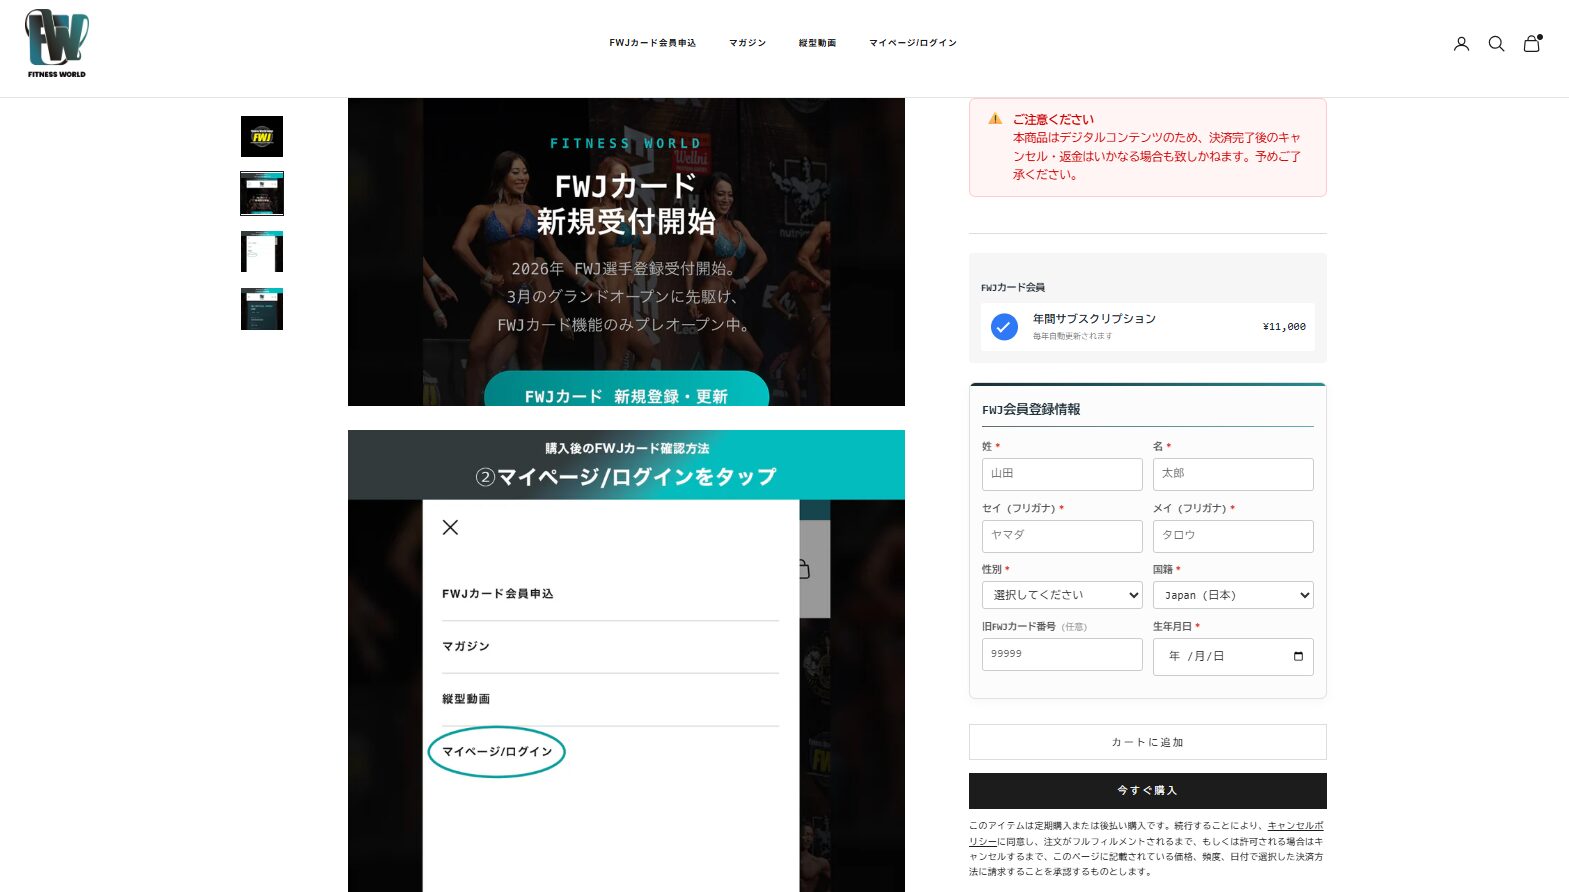This screenshot has height=892, width=1569.
Task: Select the fourth product thumbnail
Action: pos(262,310)
